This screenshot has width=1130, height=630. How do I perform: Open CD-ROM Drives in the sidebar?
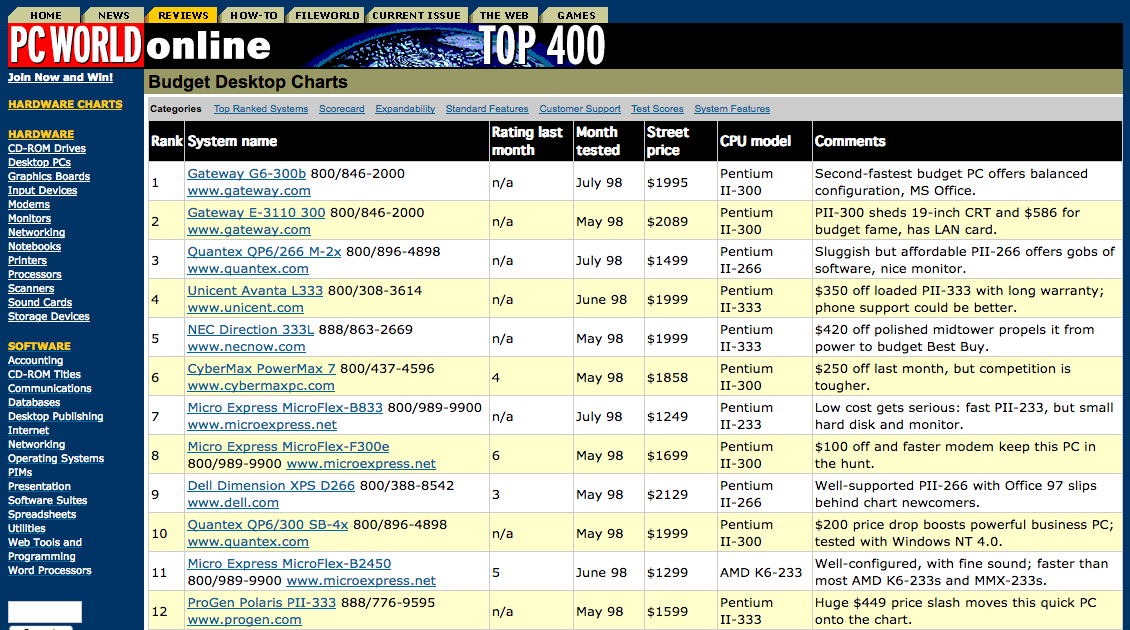pos(47,148)
